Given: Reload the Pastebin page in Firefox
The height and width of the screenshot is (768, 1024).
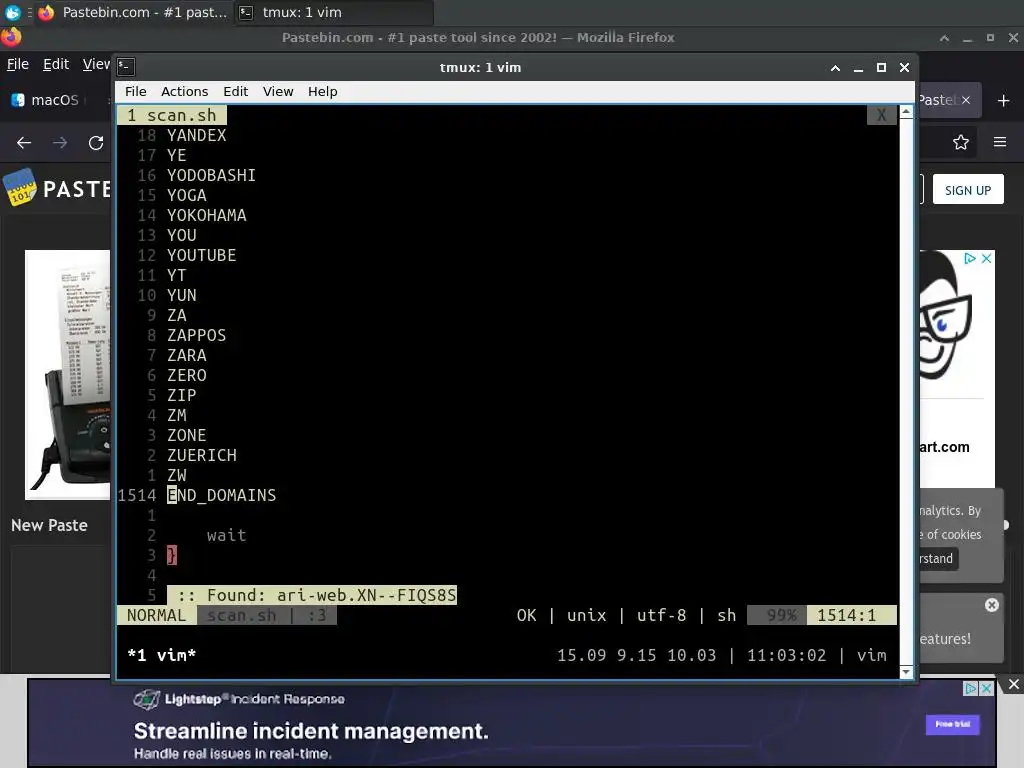Looking at the screenshot, I should click(x=96, y=142).
